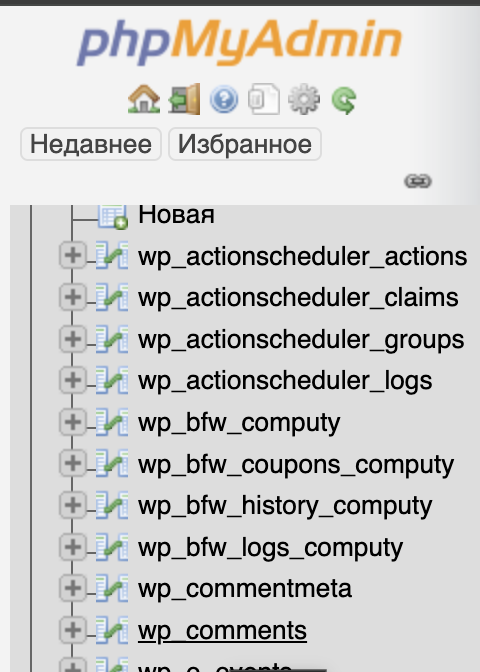Viewport: 480px width, 672px height.
Task: Click the link with main panel chain icon
Action: coord(418,181)
